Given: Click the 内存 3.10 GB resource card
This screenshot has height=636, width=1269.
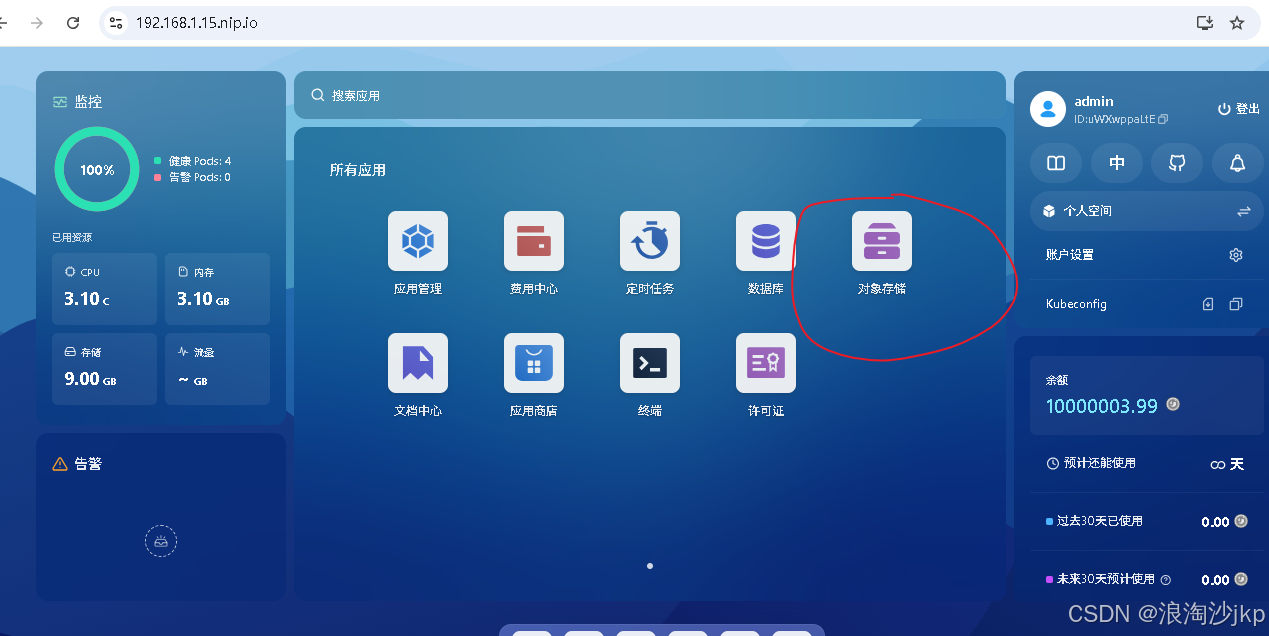Looking at the screenshot, I should pos(217,289).
